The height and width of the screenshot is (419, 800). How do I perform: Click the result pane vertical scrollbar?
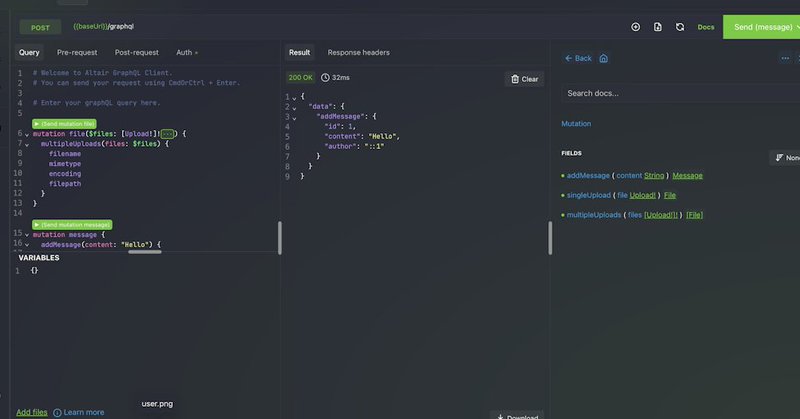[x=550, y=238]
